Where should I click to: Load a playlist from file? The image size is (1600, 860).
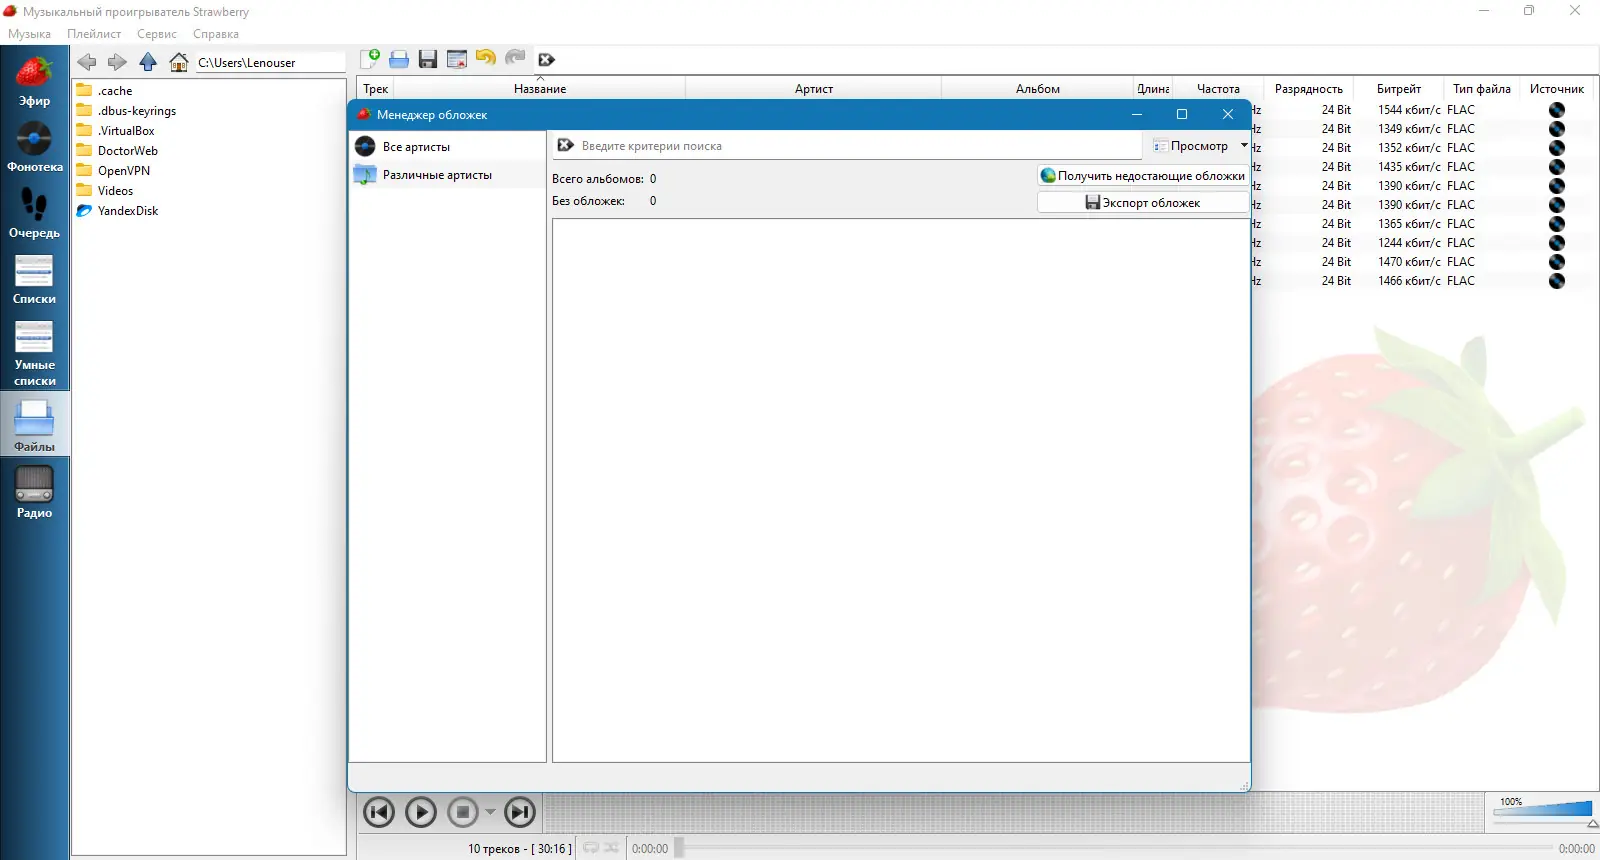click(399, 59)
